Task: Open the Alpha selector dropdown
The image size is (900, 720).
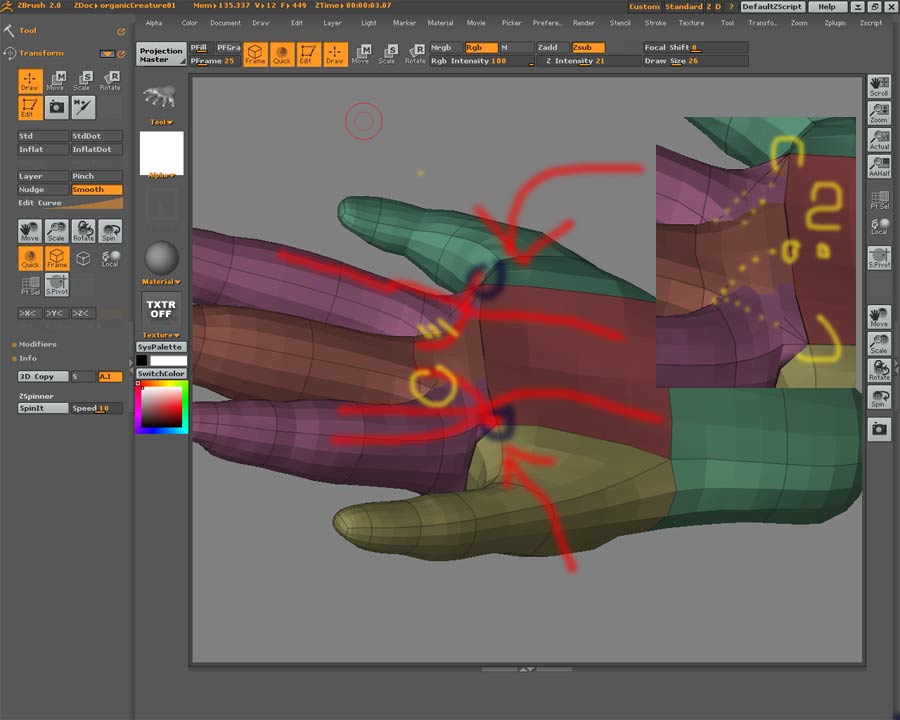Action: click(x=161, y=175)
